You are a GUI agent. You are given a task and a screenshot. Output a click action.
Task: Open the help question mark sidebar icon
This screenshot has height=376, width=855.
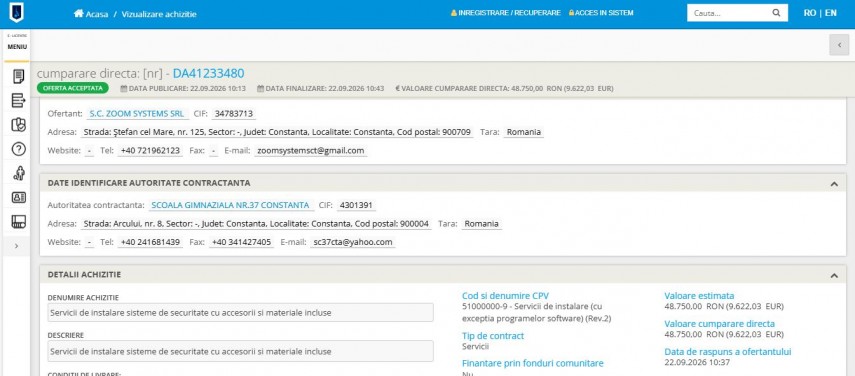19,149
